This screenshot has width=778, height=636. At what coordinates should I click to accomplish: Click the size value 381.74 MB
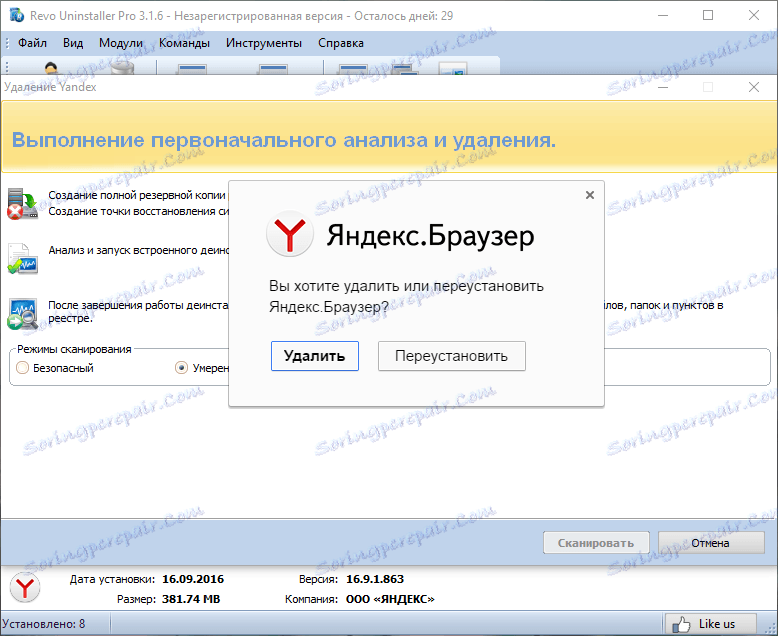(191, 599)
